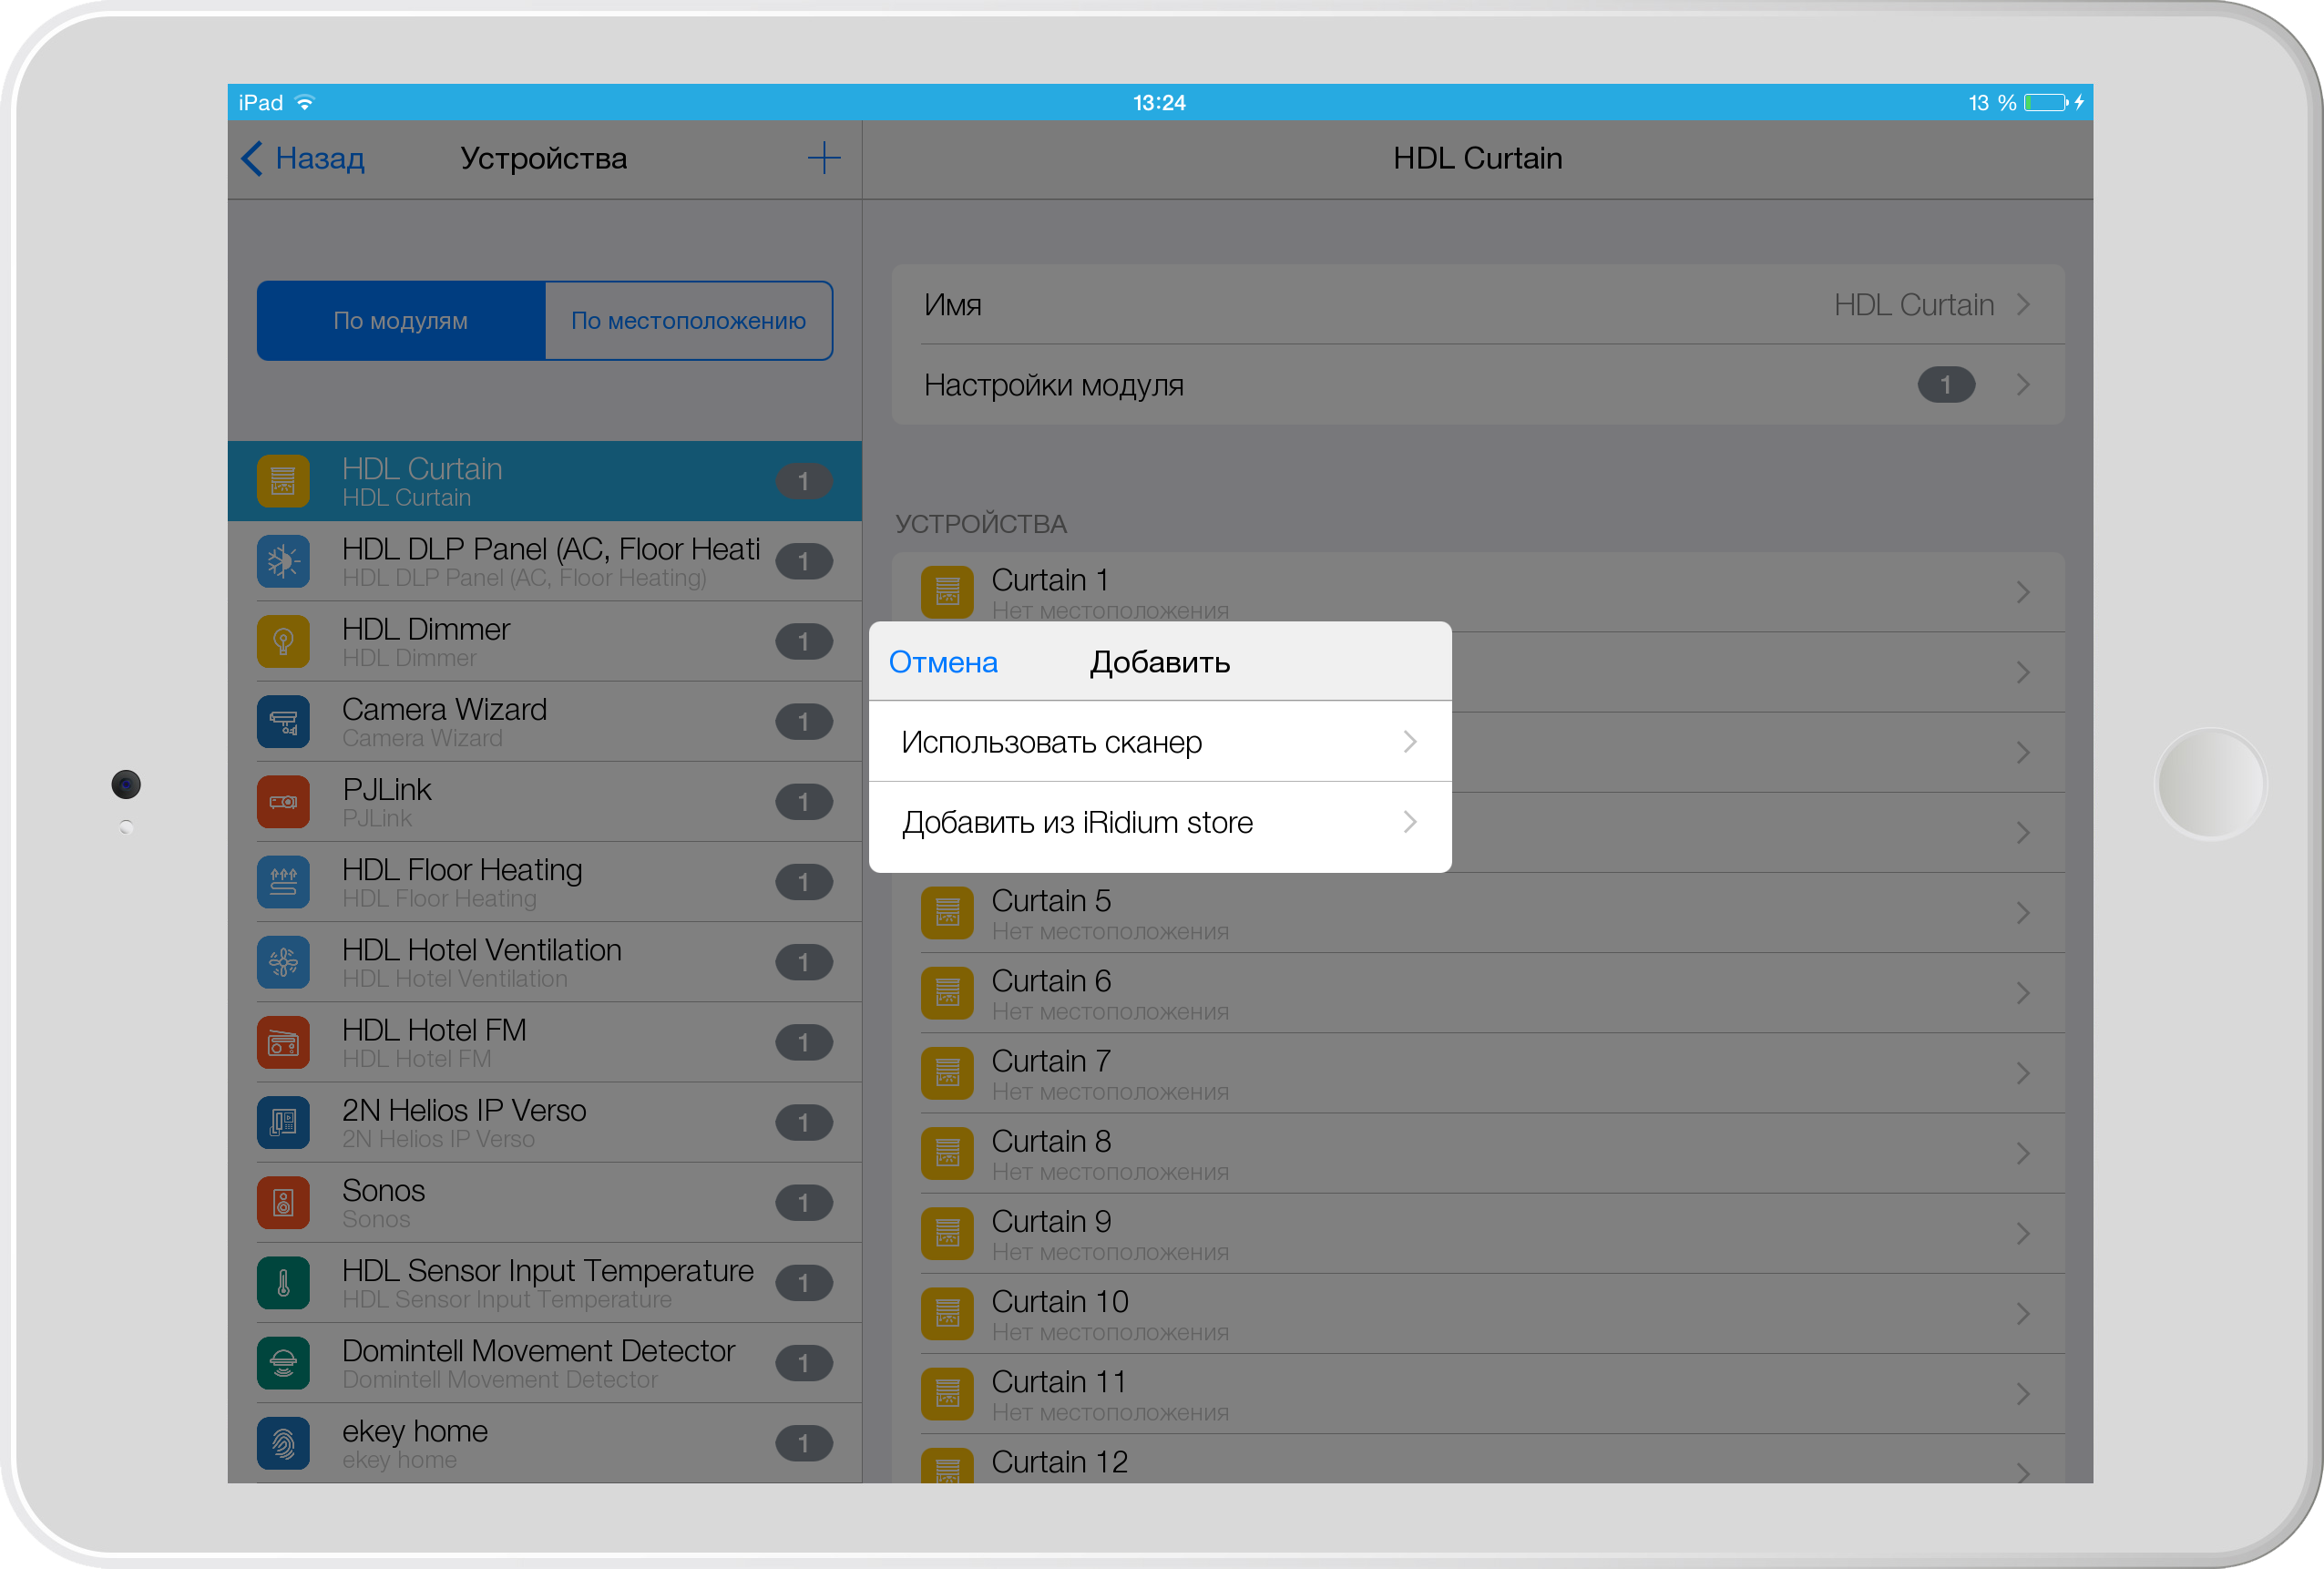Tap the HDL Floor Heating icon
Viewport: 2324px width, 1569px height.
(283, 882)
